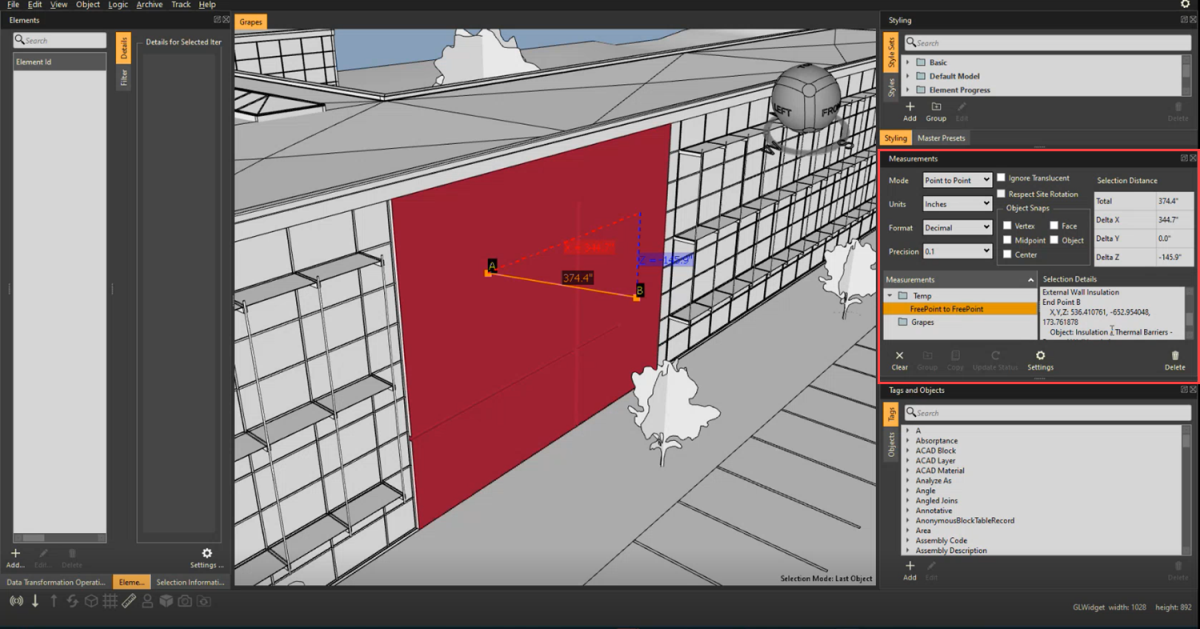Switch to the Styles vertical tab
Screen dimensions: 1200x629
pyautogui.click(x=891, y=88)
